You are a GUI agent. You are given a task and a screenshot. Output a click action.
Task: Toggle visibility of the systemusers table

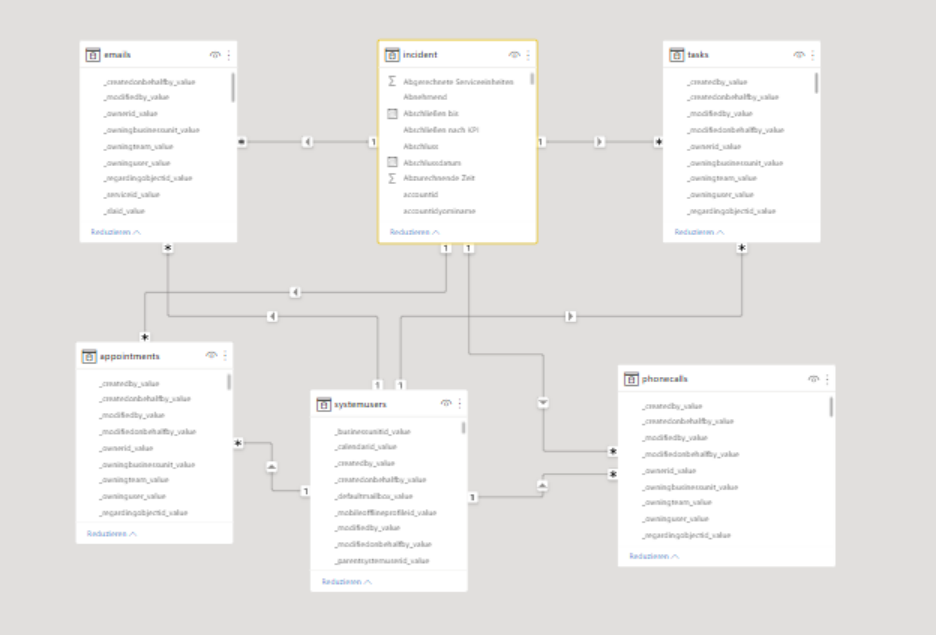(x=446, y=404)
